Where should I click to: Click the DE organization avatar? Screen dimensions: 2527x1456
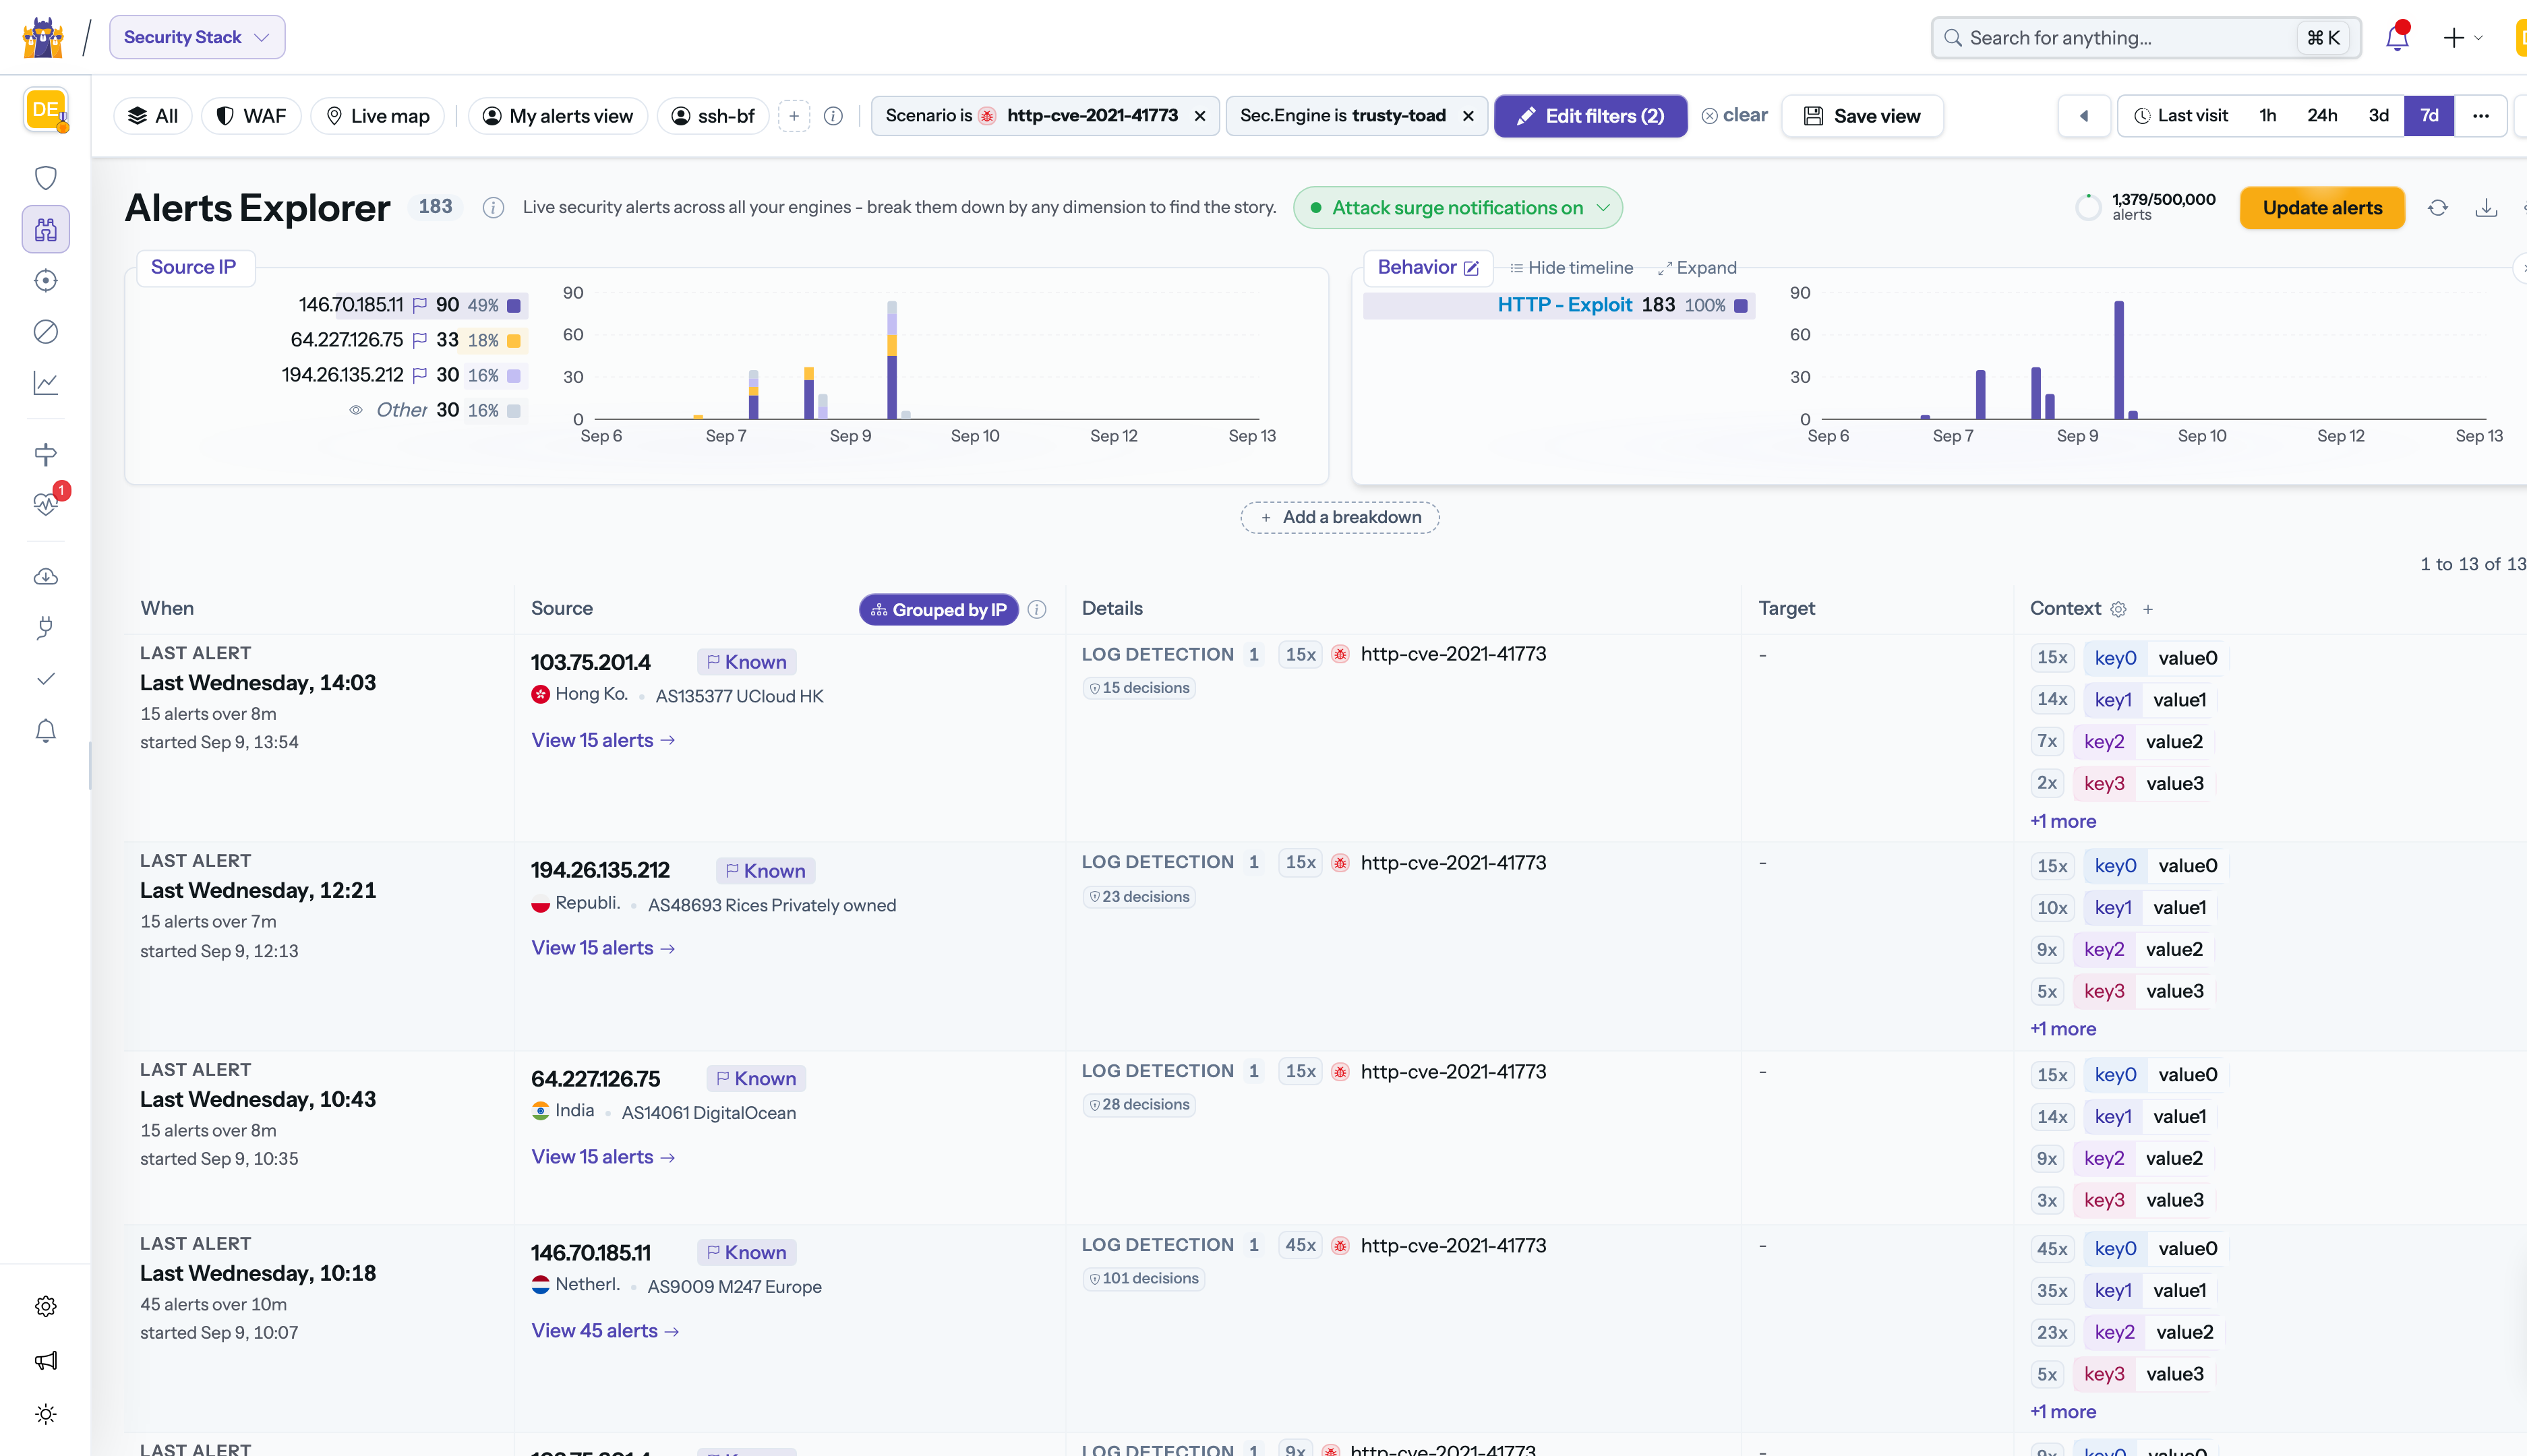click(x=46, y=110)
